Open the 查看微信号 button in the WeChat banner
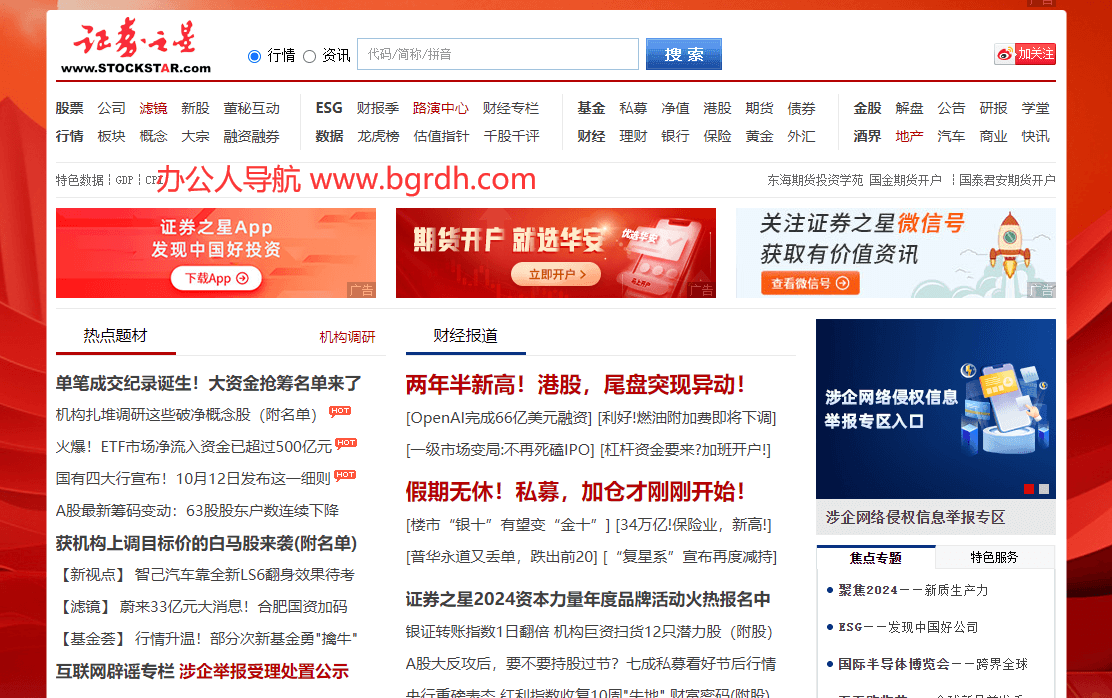 tap(809, 283)
